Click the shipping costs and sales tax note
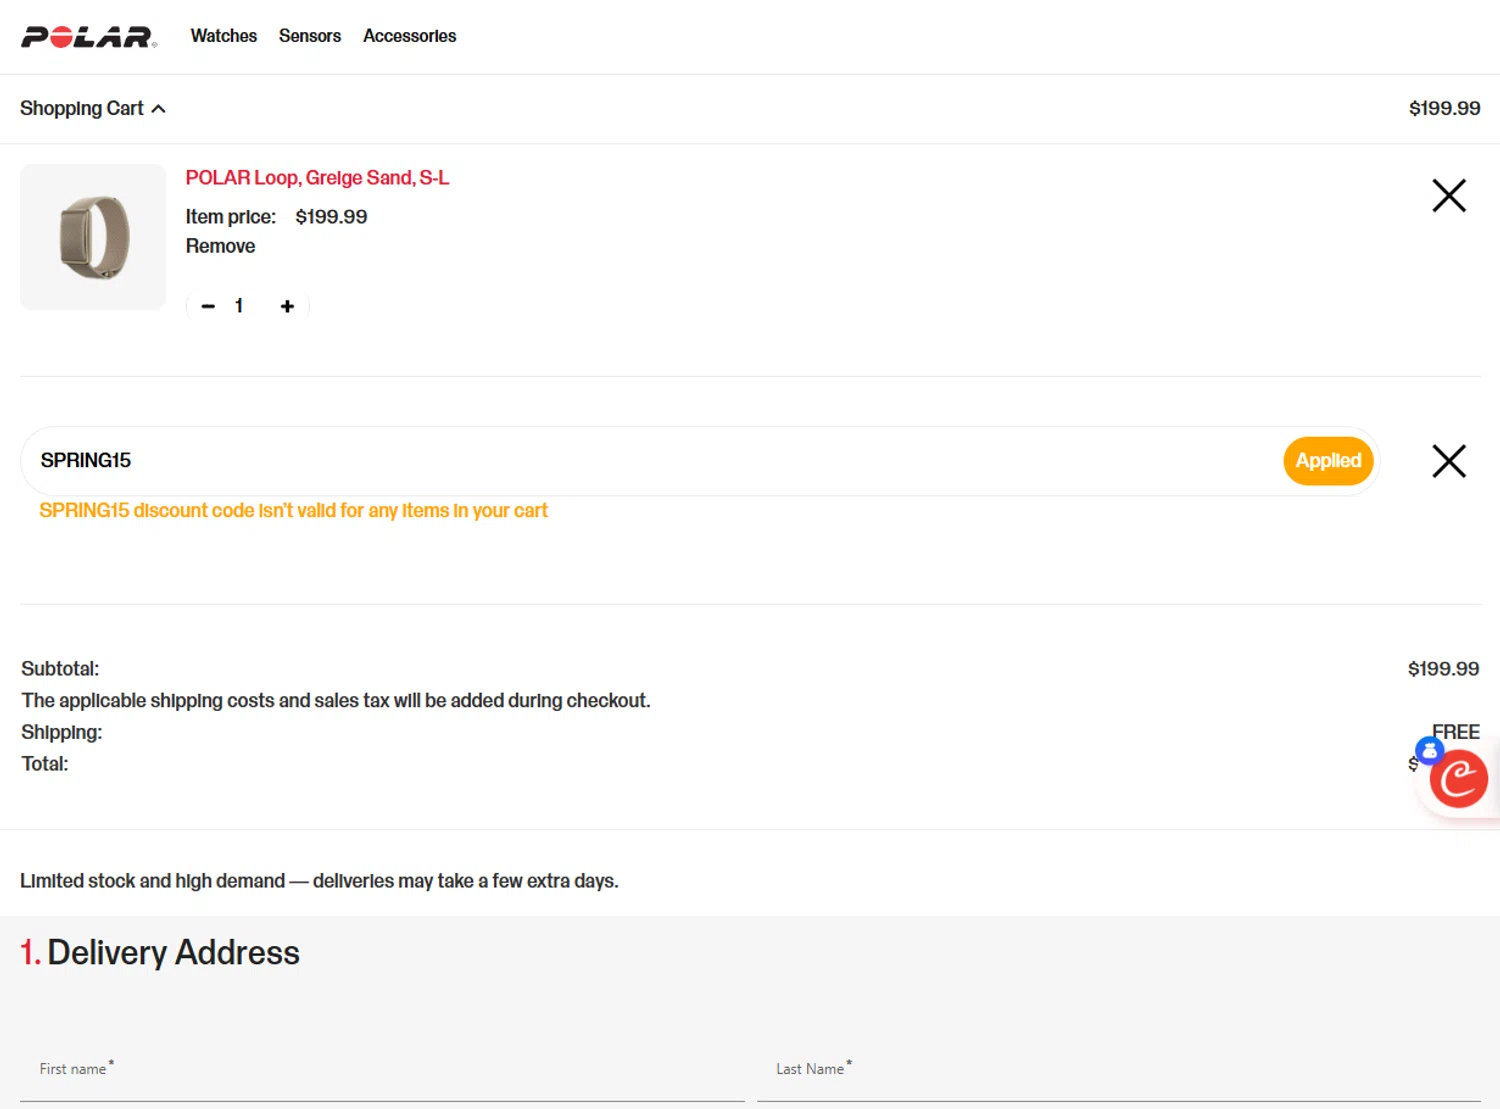The height and width of the screenshot is (1109, 1500). [336, 701]
